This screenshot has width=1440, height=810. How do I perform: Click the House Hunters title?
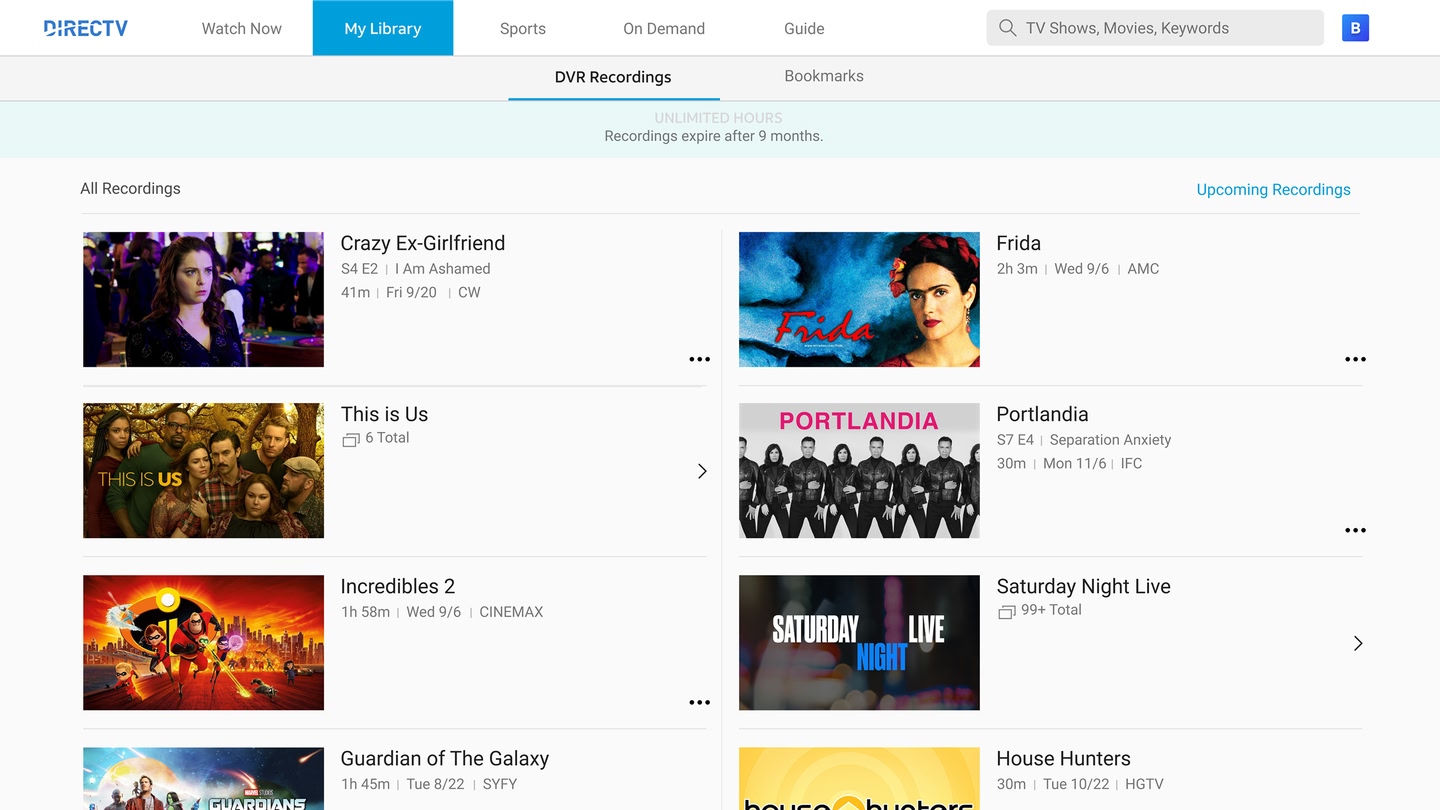tap(1063, 758)
